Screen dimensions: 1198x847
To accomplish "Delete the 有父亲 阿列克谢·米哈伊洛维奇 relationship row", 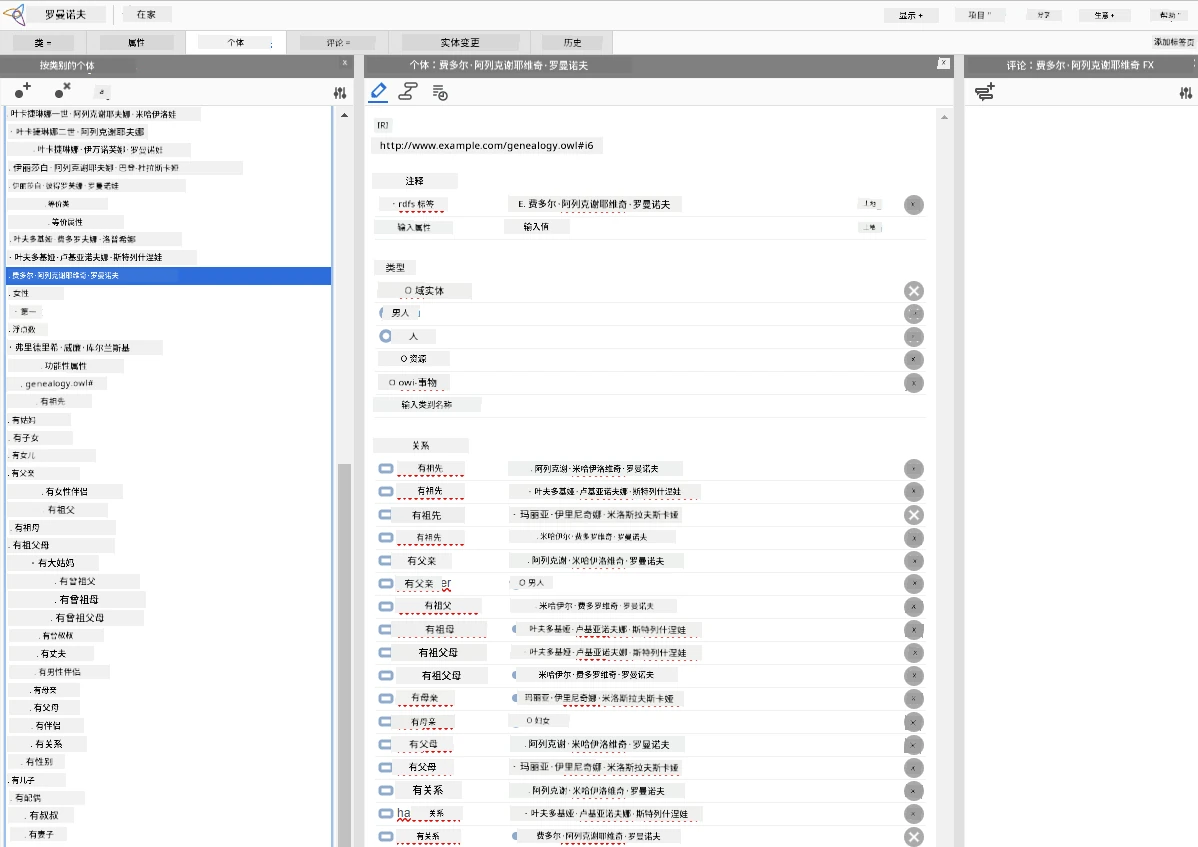I will pyautogui.click(x=914, y=561).
